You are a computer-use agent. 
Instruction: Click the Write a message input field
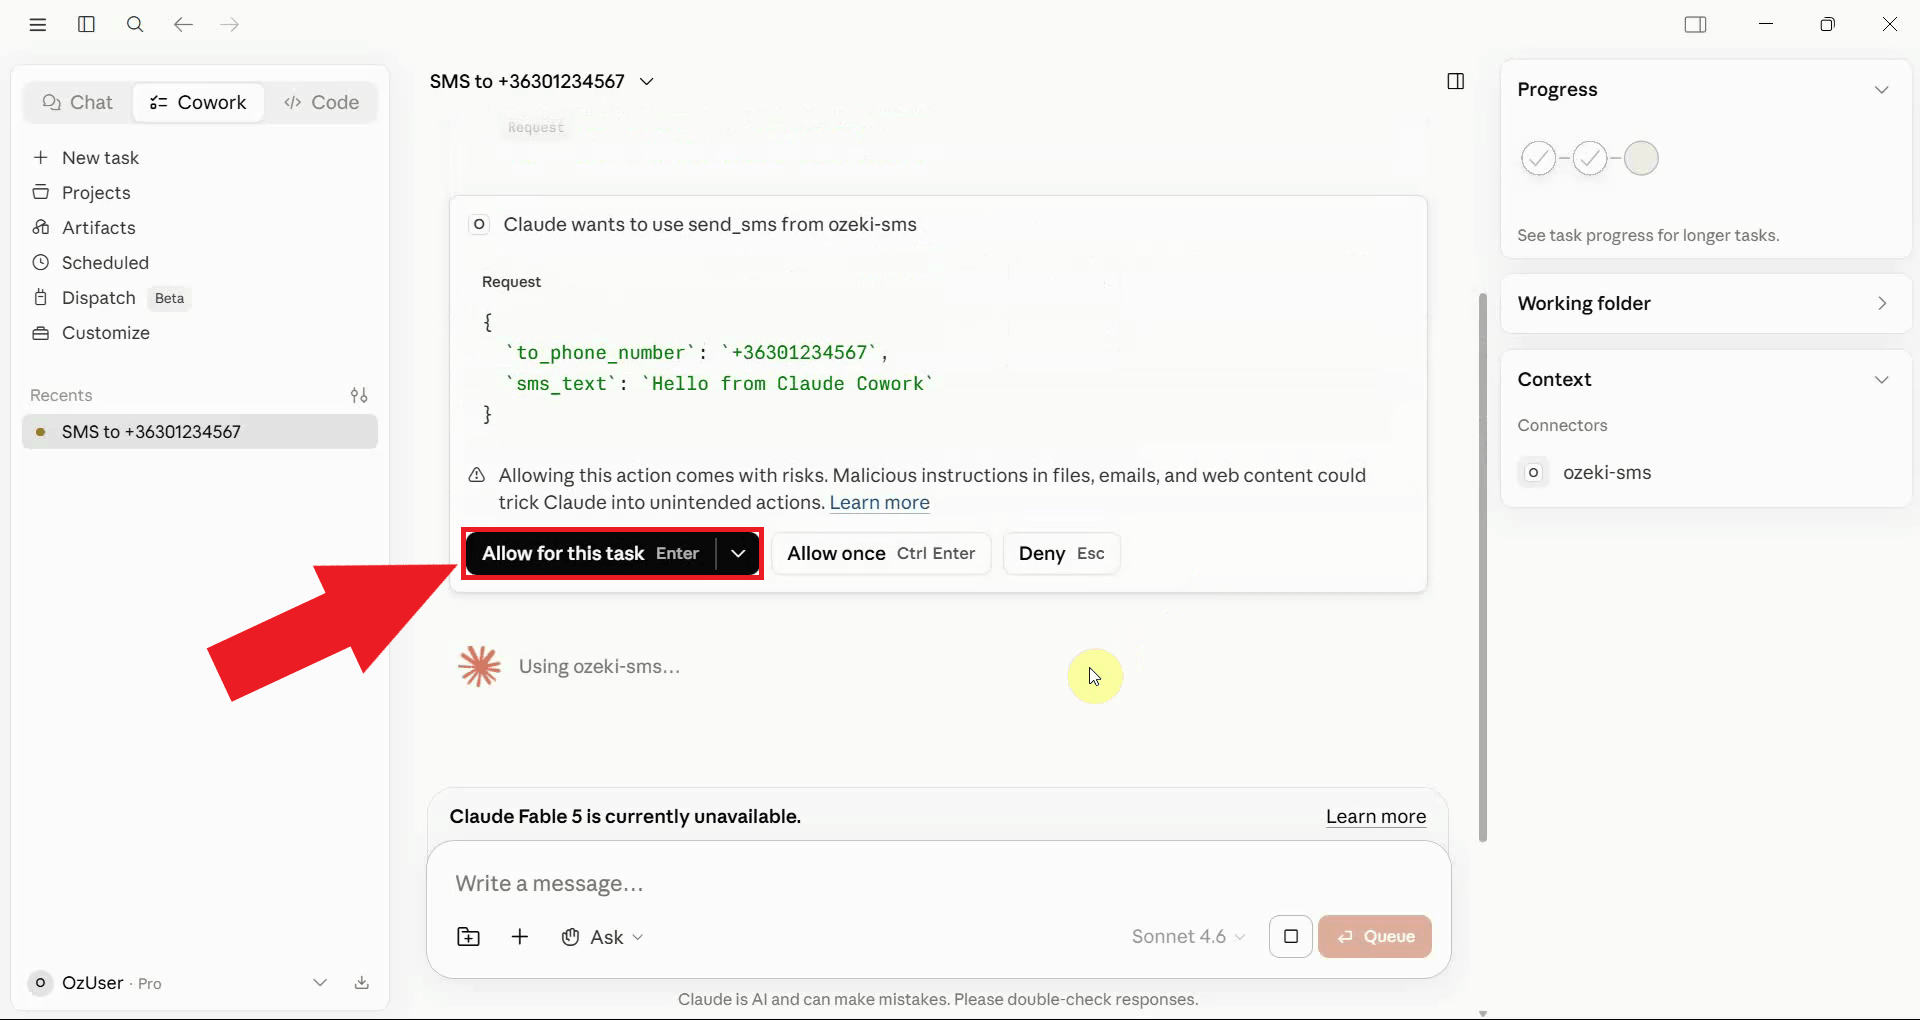[x=938, y=884]
